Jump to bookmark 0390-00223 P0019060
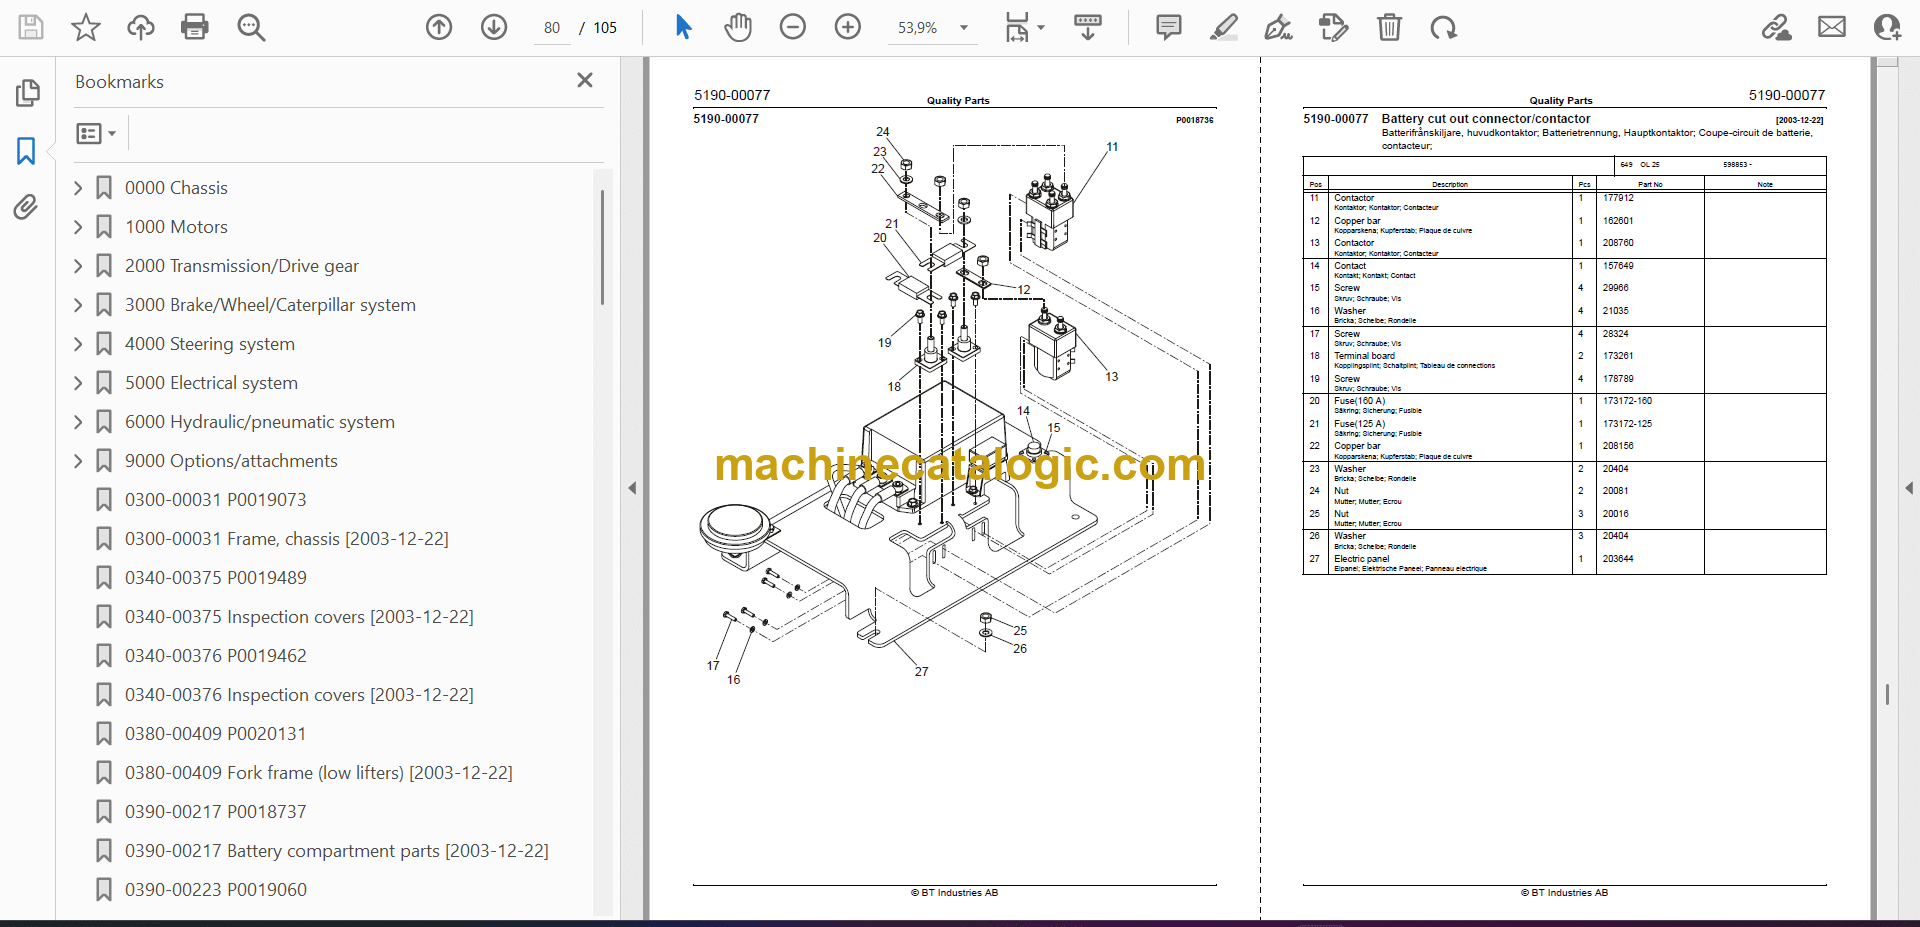This screenshot has width=1920, height=927. pyautogui.click(x=216, y=890)
